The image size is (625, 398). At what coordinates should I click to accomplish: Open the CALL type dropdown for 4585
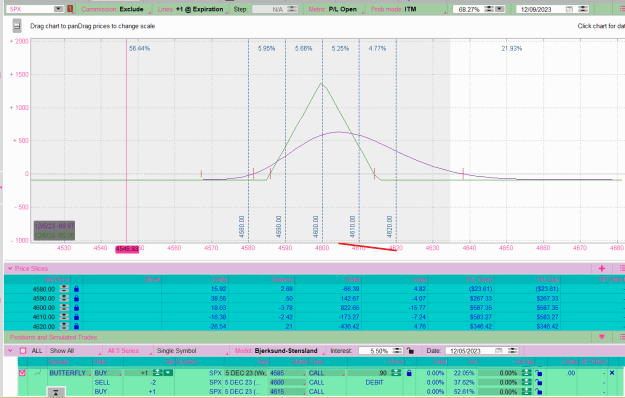[x=326, y=373]
